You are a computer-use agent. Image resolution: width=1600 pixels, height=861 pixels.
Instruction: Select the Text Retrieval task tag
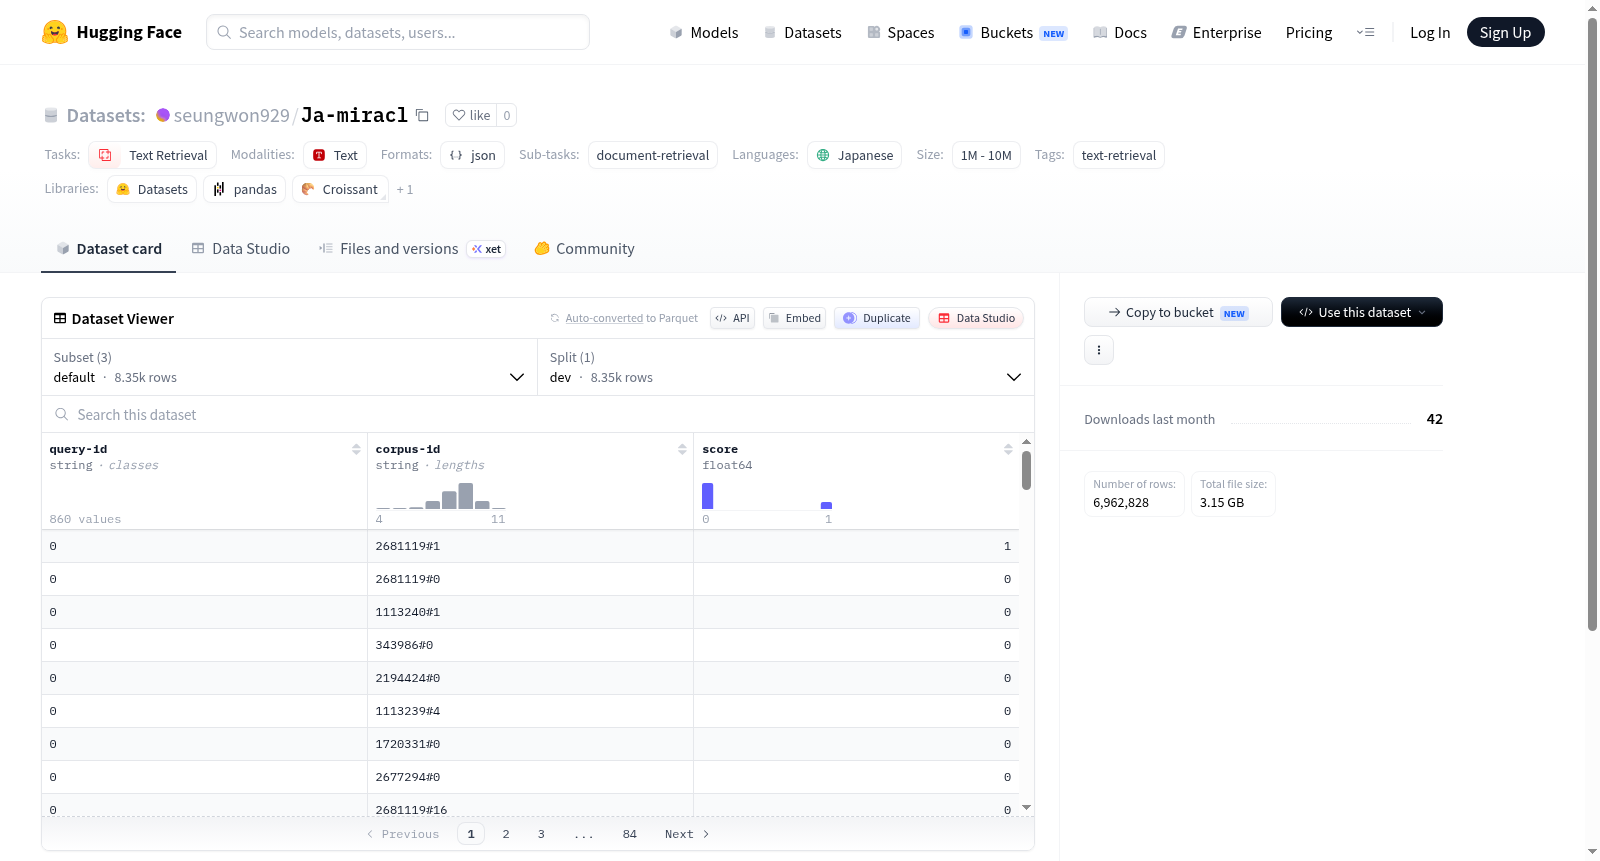coord(153,155)
